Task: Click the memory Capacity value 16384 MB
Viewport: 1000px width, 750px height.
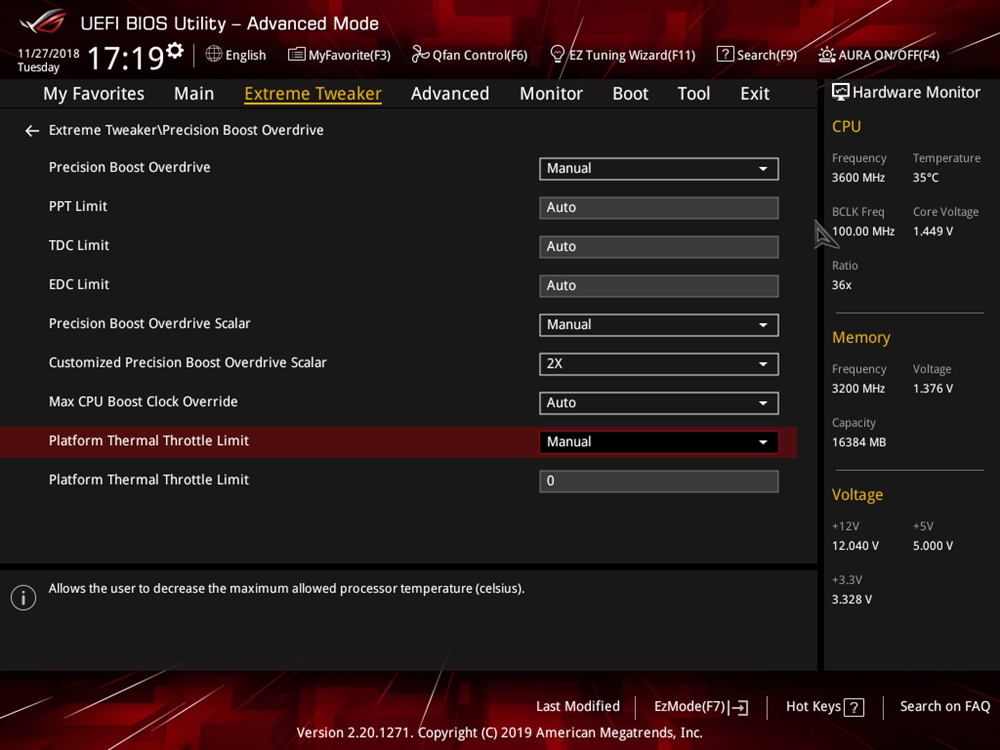Action: tap(859, 443)
